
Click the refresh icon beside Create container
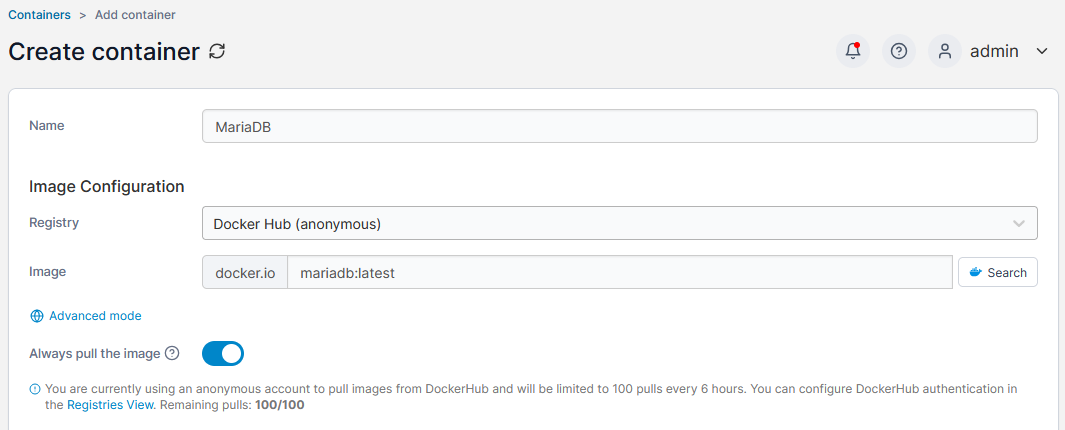(217, 51)
